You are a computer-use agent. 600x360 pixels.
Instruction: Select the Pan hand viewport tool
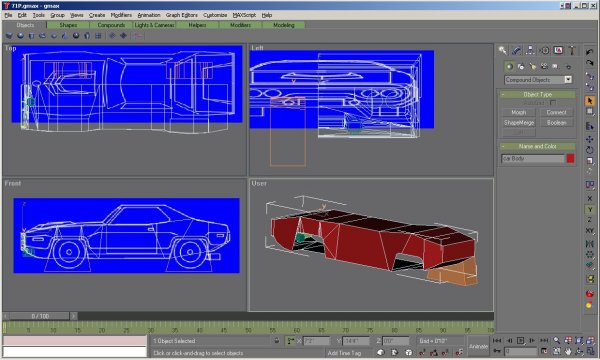pyautogui.click(x=568, y=351)
